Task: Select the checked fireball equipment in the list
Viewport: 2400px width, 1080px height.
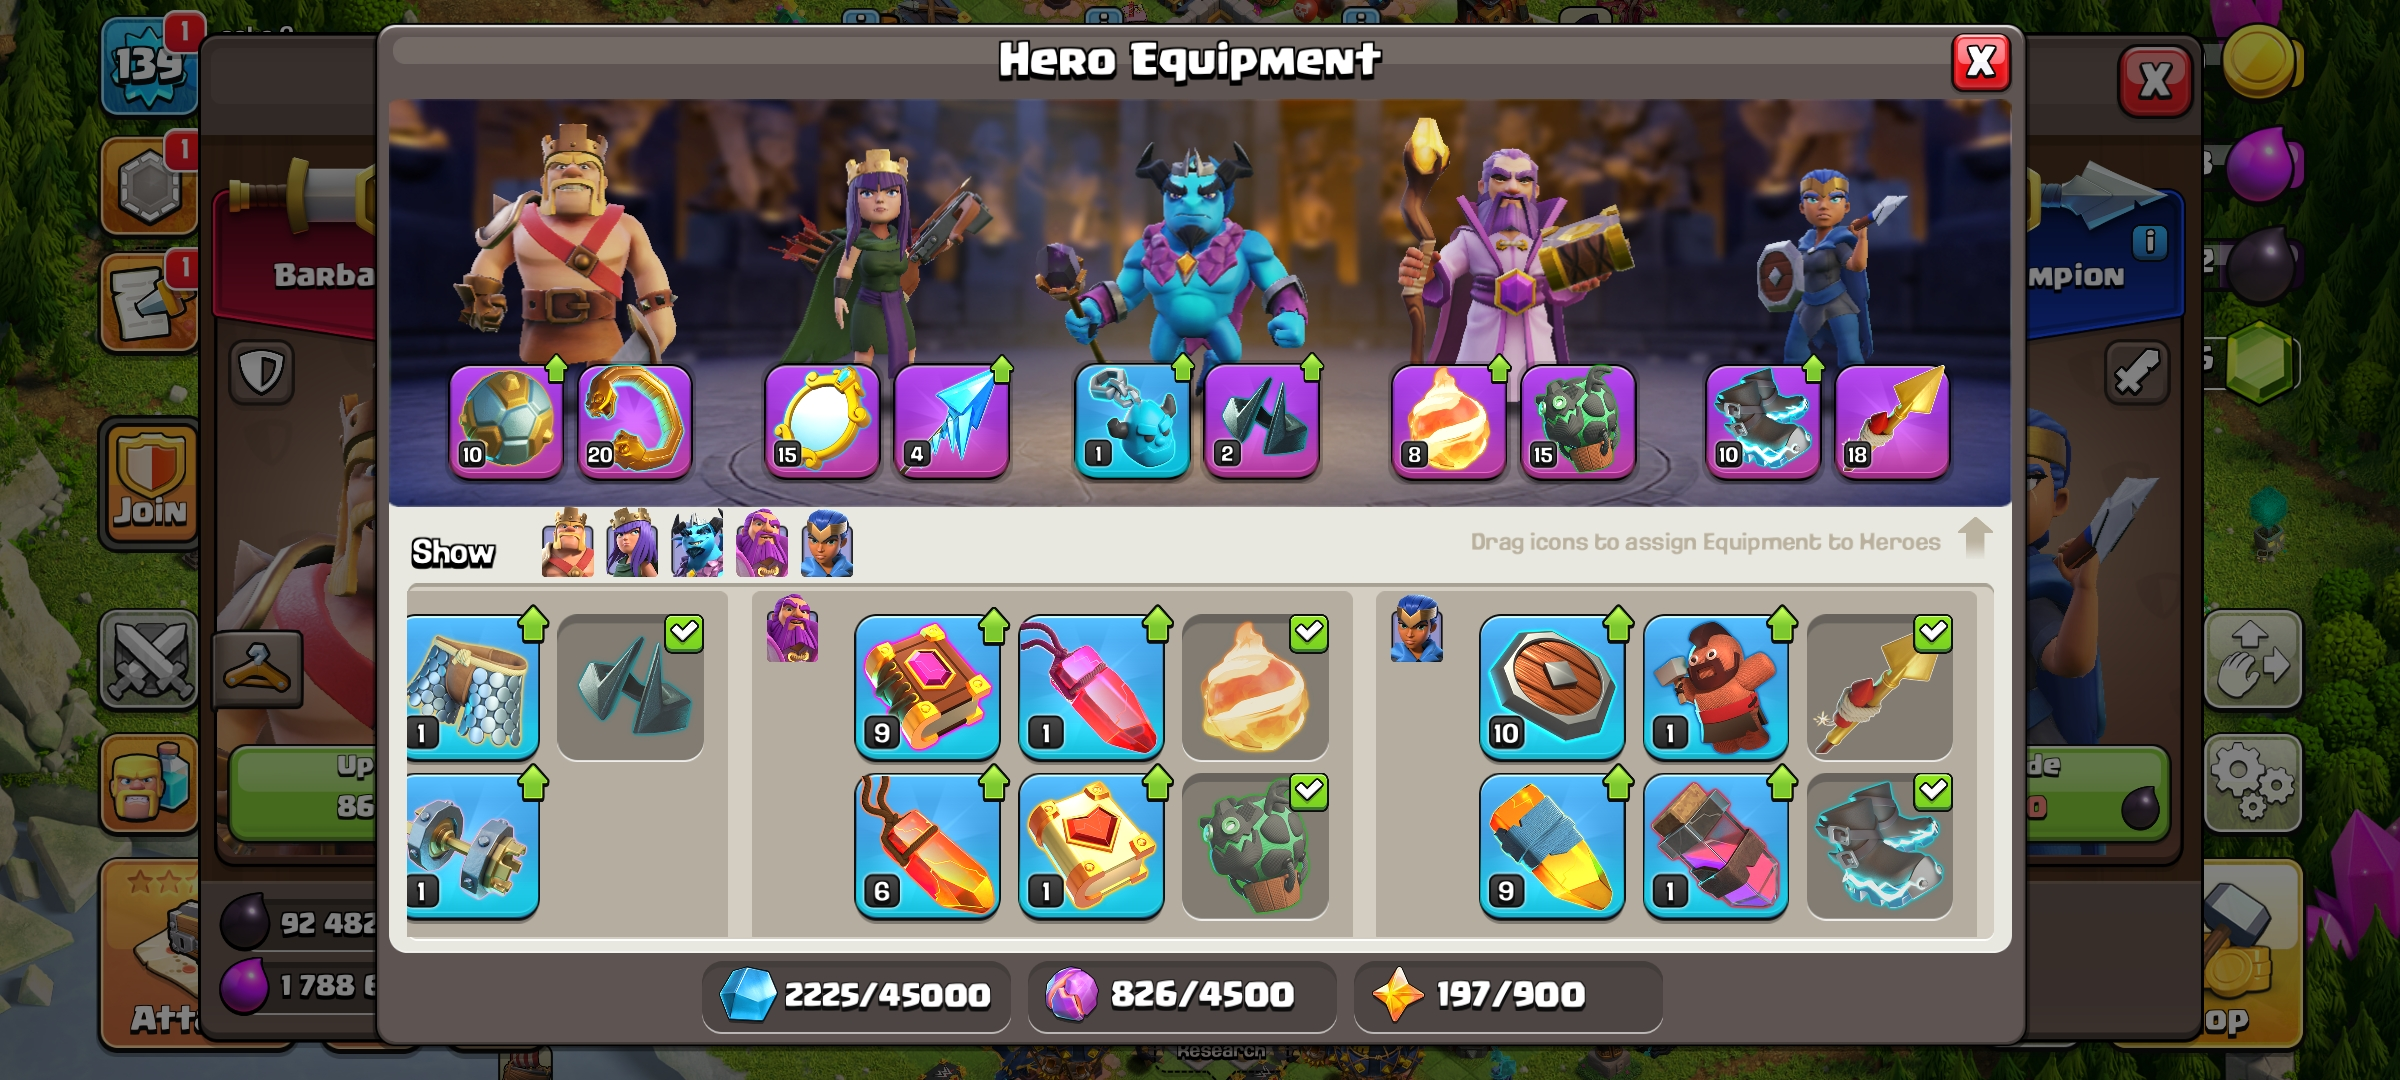Action: point(1255,687)
